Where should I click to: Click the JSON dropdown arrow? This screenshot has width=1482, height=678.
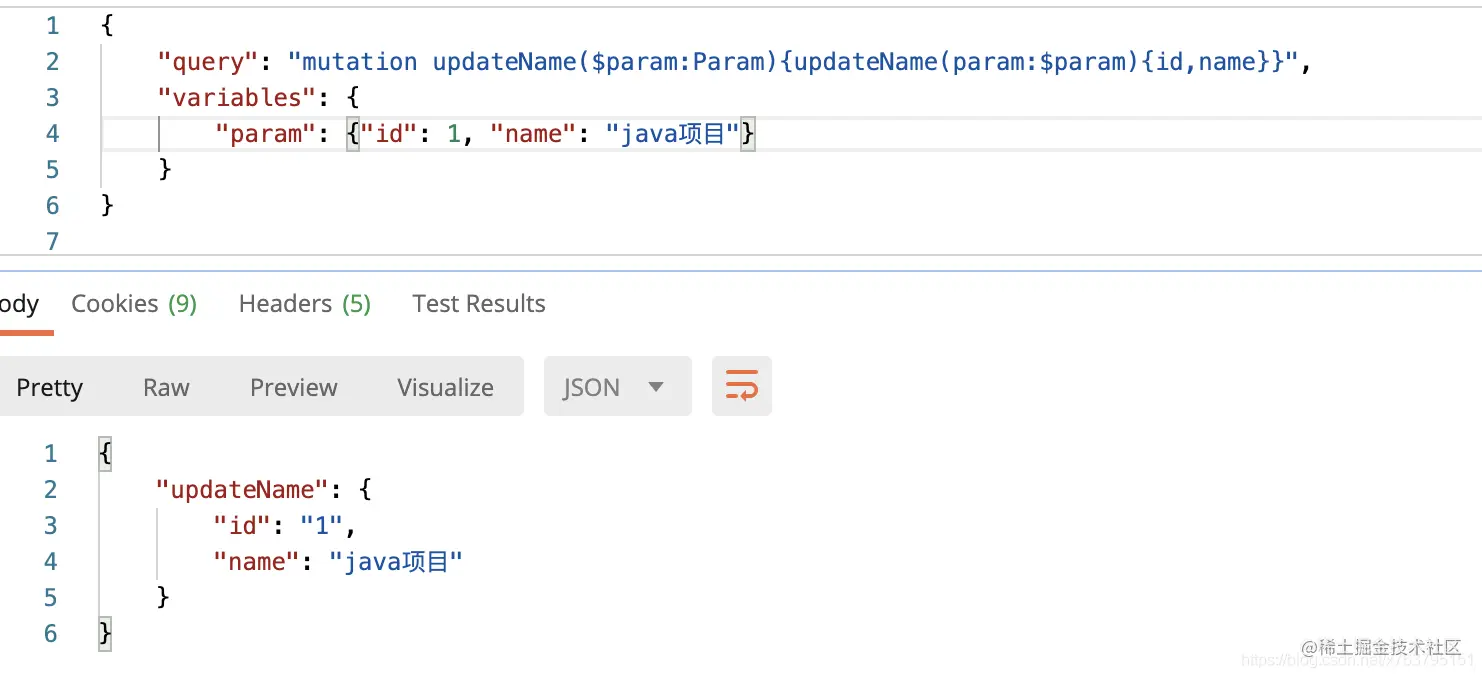pos(656,387)
